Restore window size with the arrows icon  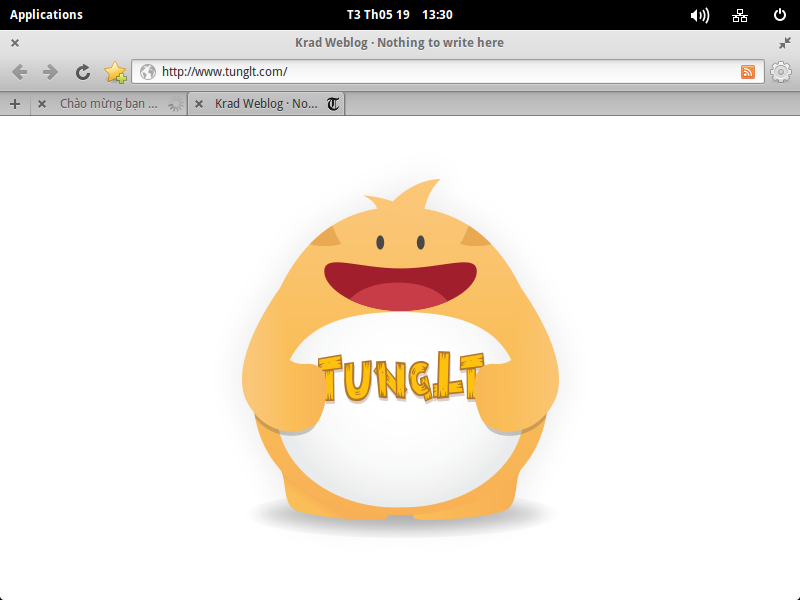[x=785, y=43]
